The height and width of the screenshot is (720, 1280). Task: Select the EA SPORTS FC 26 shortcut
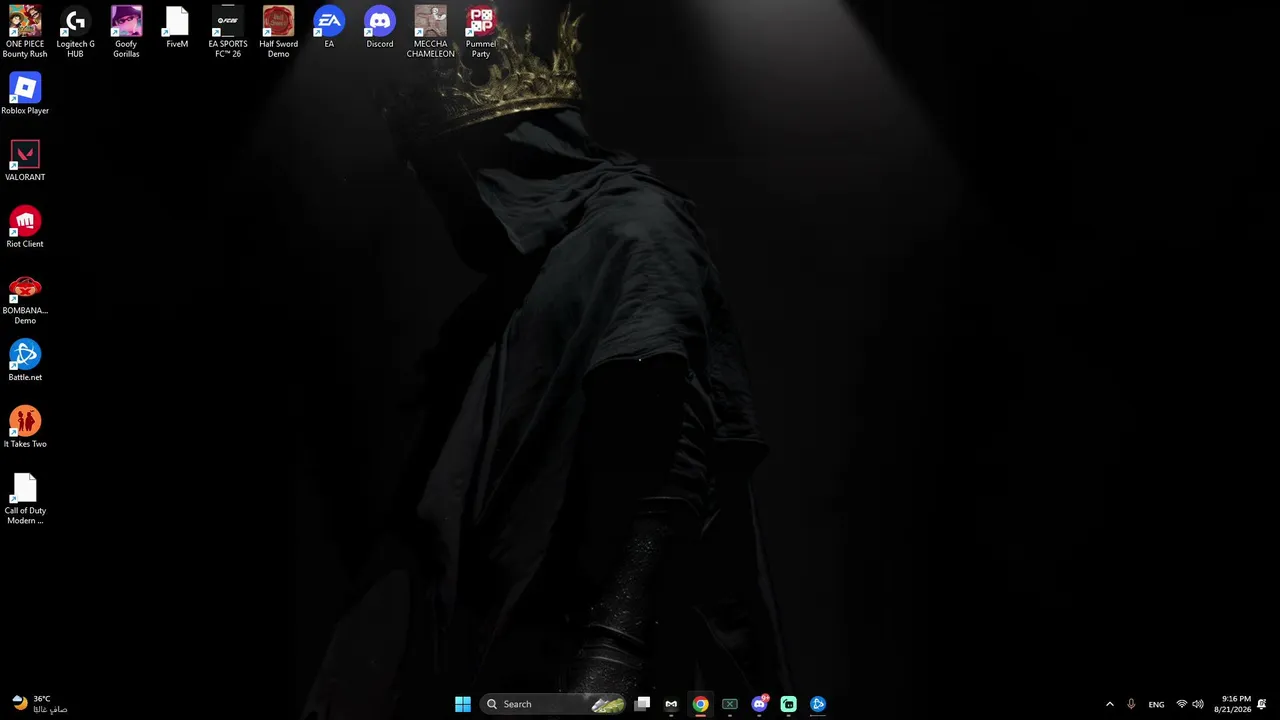(x=228, y=31)
